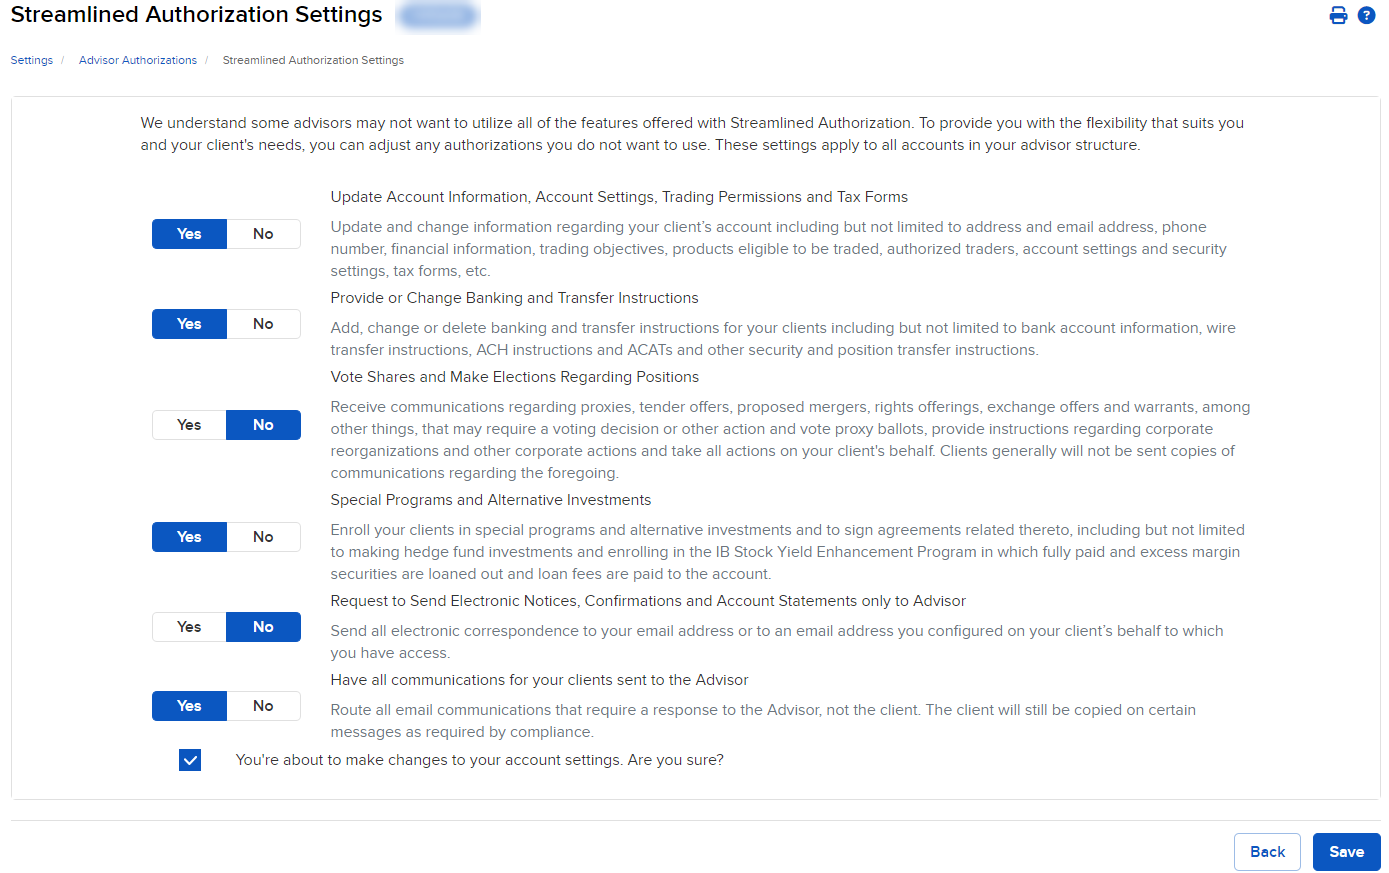Disable routing all client communications to Advisor

pos(263,705)
